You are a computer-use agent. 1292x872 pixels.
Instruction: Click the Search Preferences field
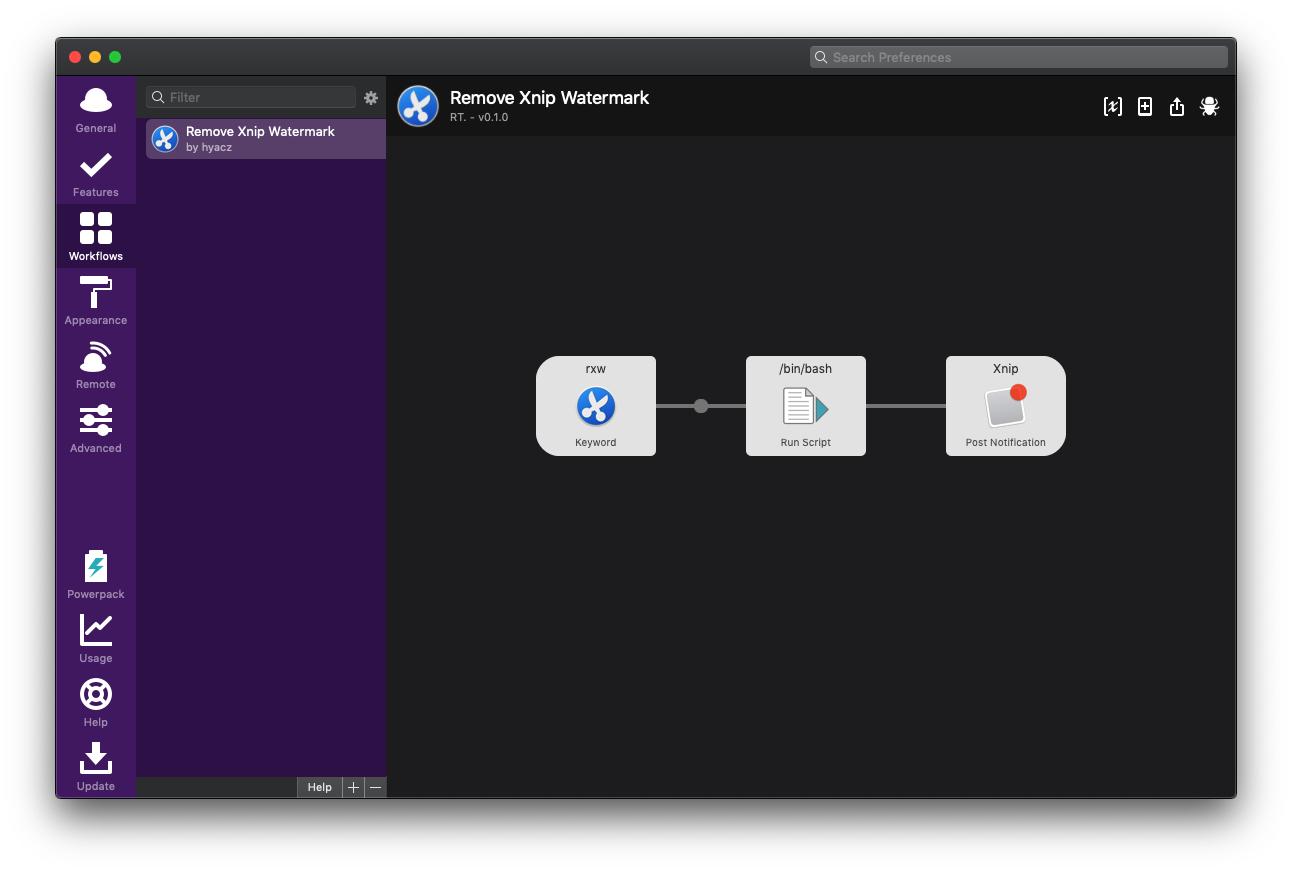tap(1018, 57)
